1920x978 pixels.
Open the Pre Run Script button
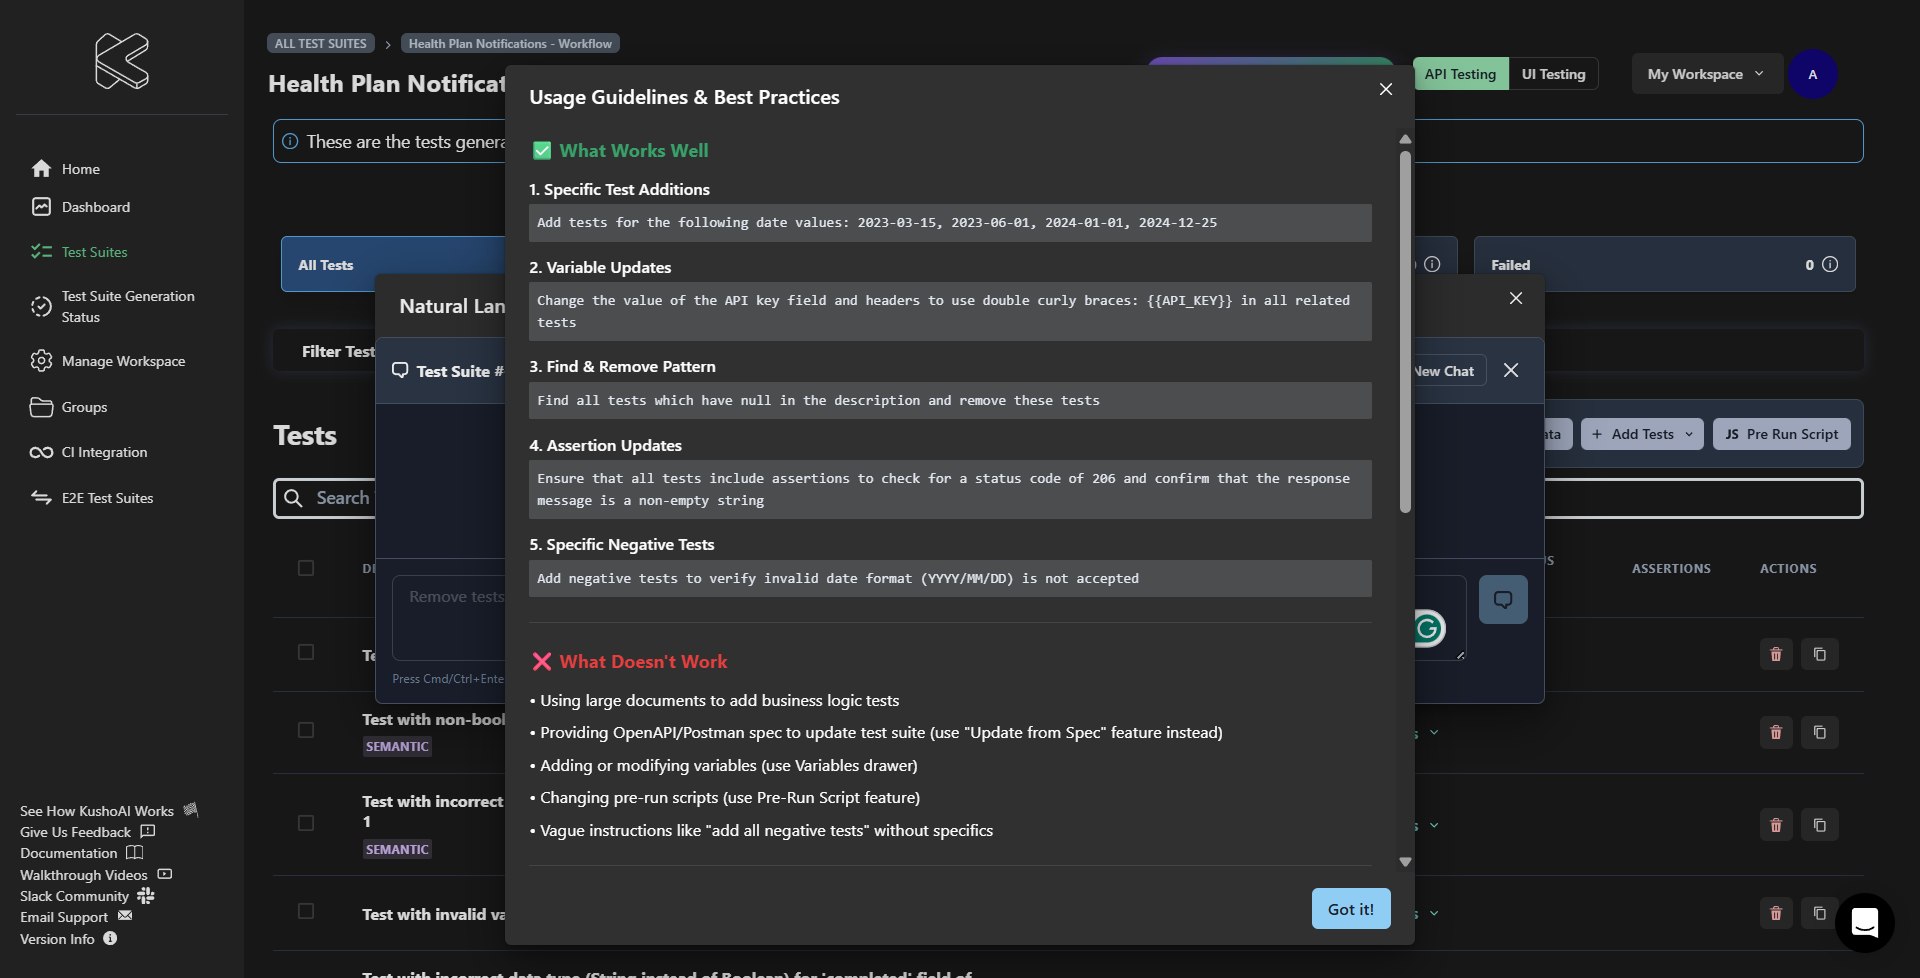point(1781,434)
